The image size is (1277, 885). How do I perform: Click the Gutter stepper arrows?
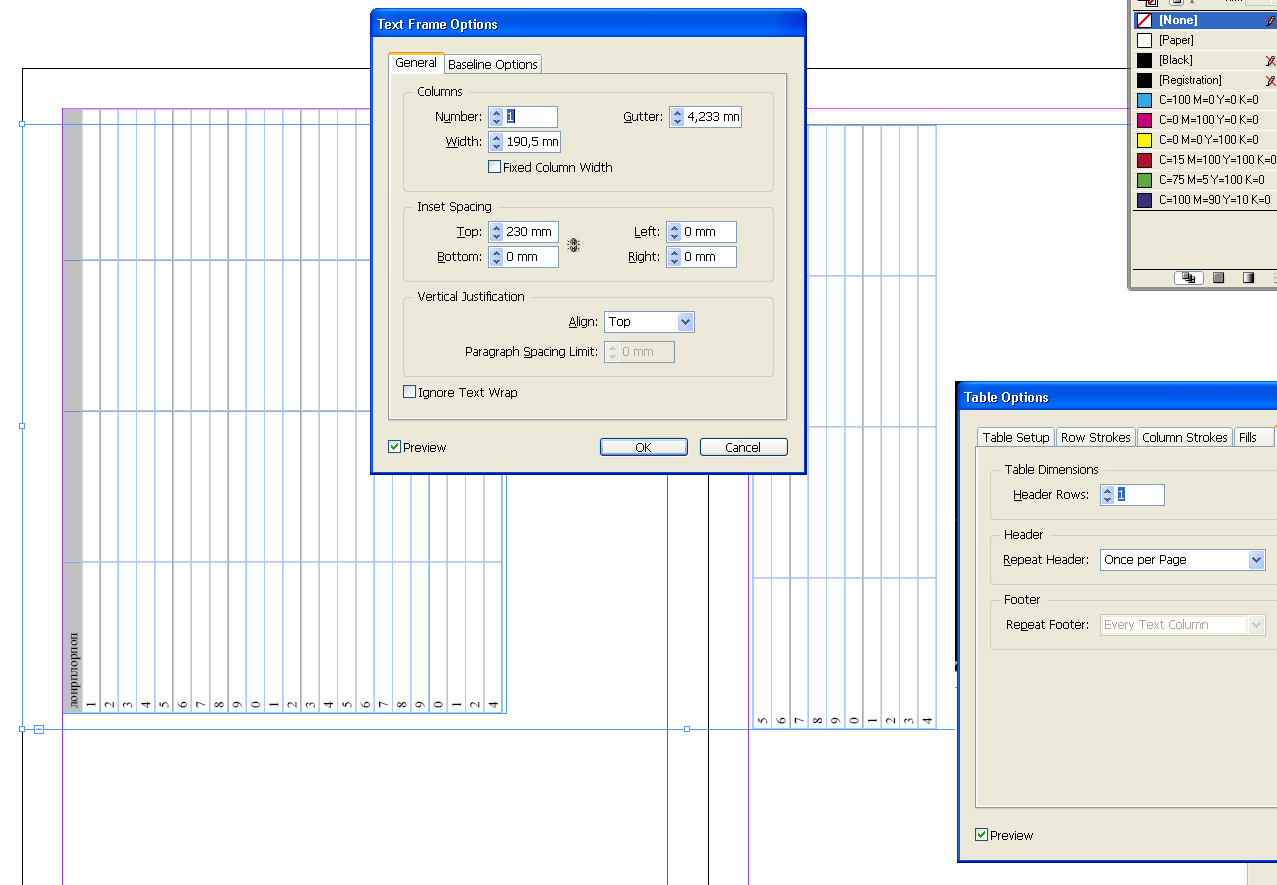click(x=677, y=117)
